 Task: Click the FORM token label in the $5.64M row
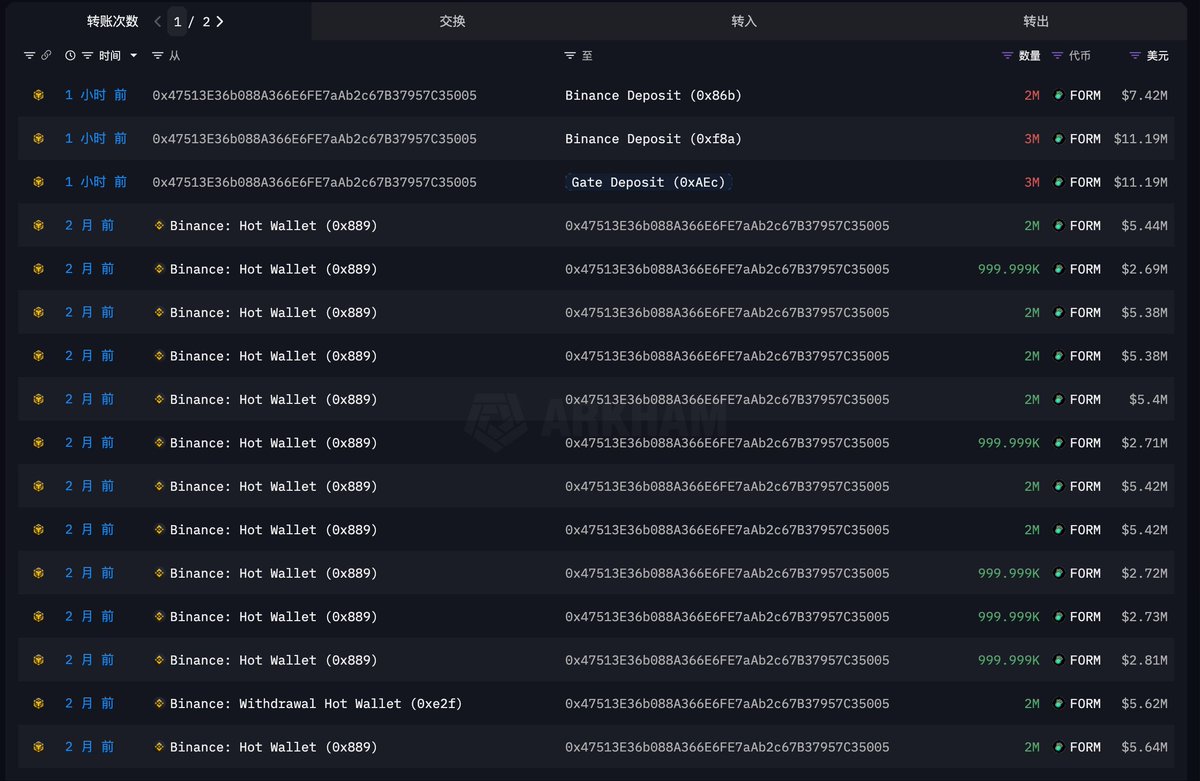pos(1085,747)
